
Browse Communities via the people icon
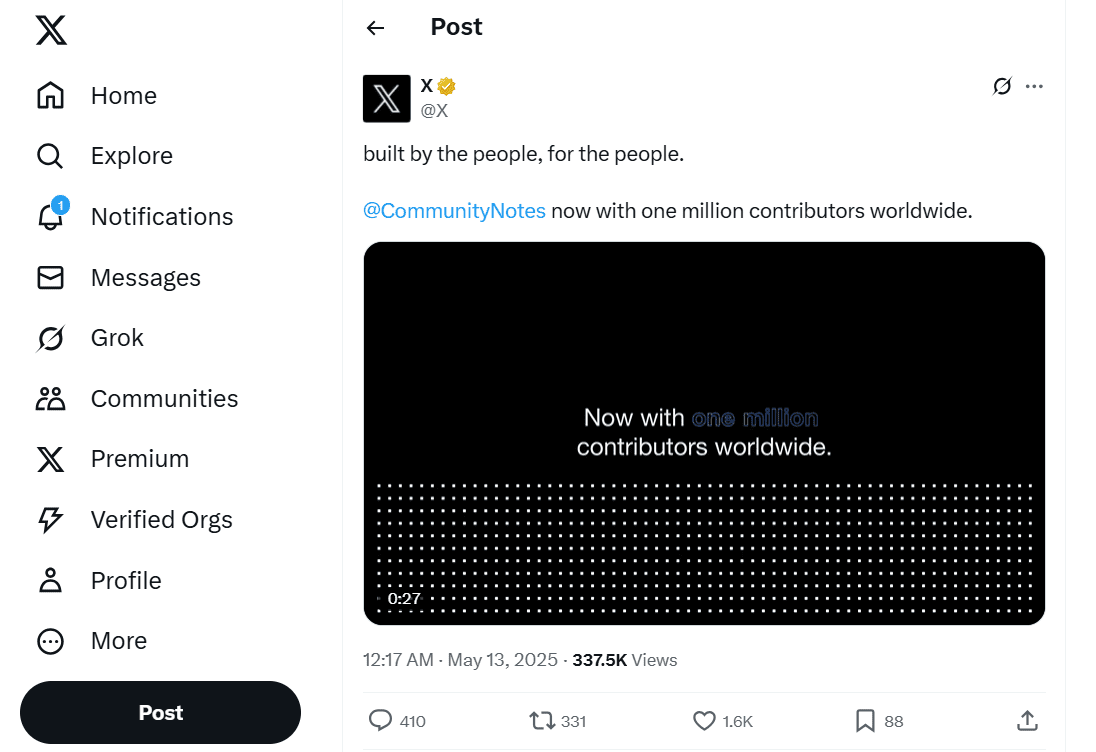click(164, 398)
